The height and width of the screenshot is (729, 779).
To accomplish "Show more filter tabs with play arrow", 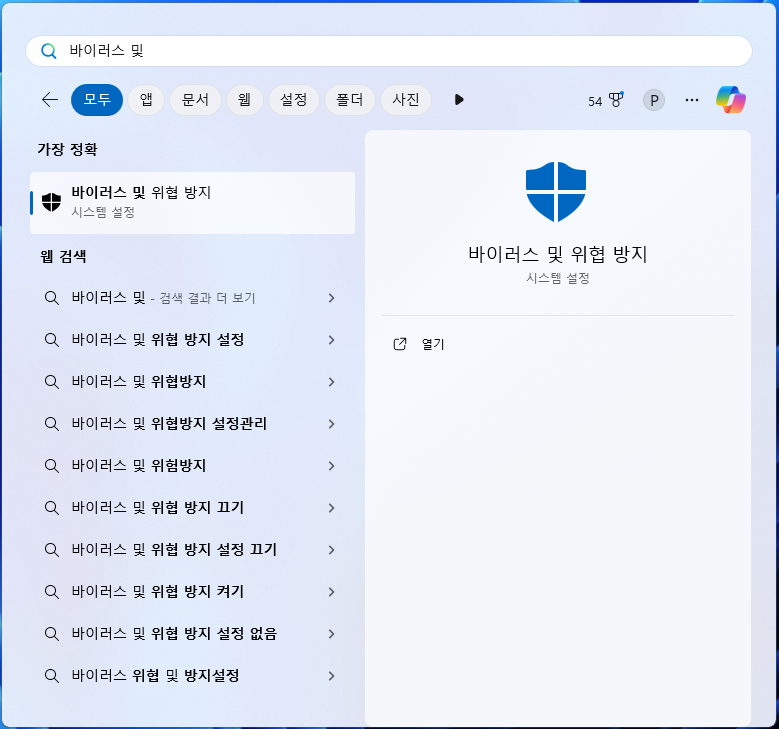I will (x=459, y=100).
